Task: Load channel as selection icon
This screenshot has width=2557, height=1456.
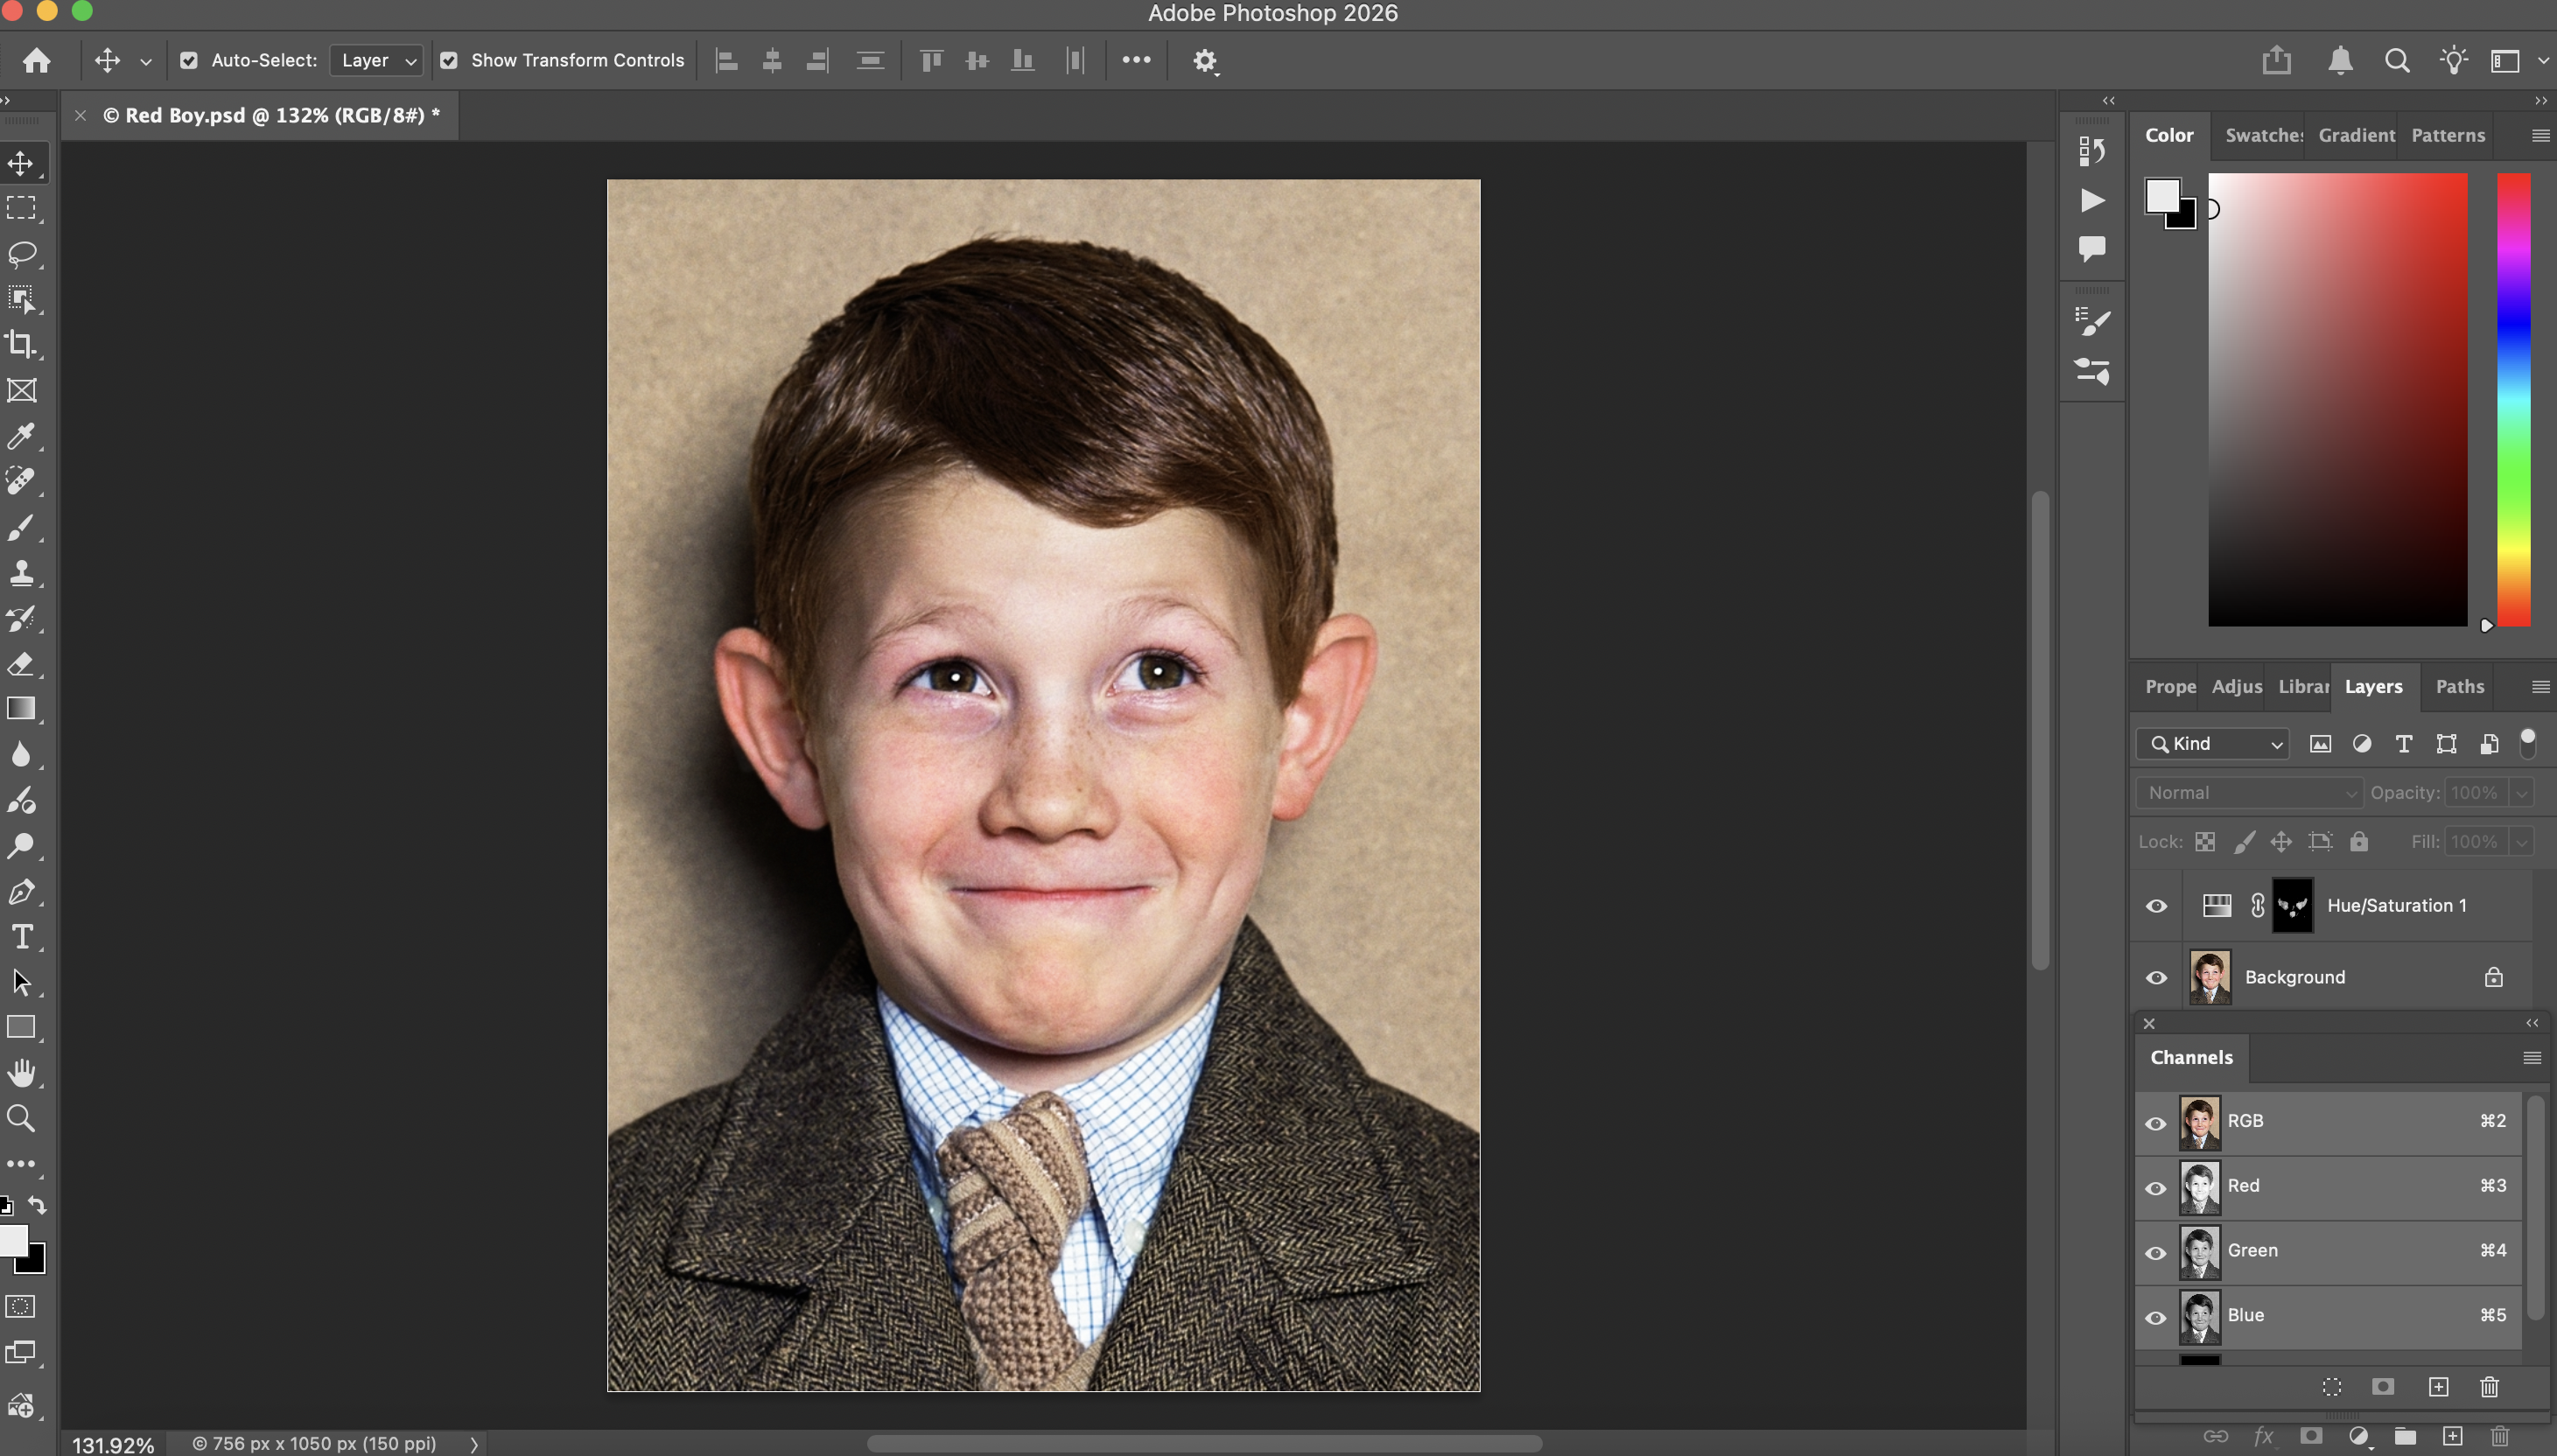Action: (x=2332, y=1387)
